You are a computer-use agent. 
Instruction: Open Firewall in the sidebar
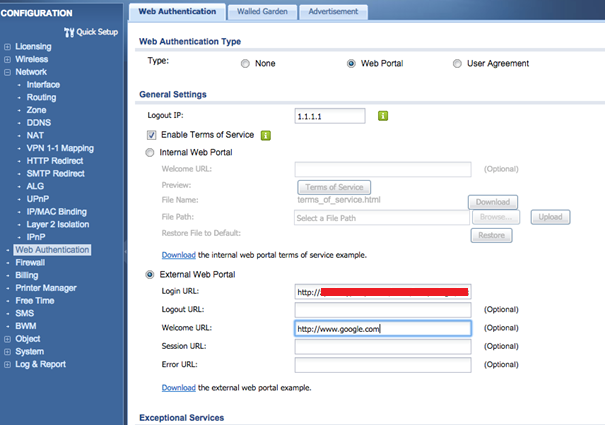point(30,262)
